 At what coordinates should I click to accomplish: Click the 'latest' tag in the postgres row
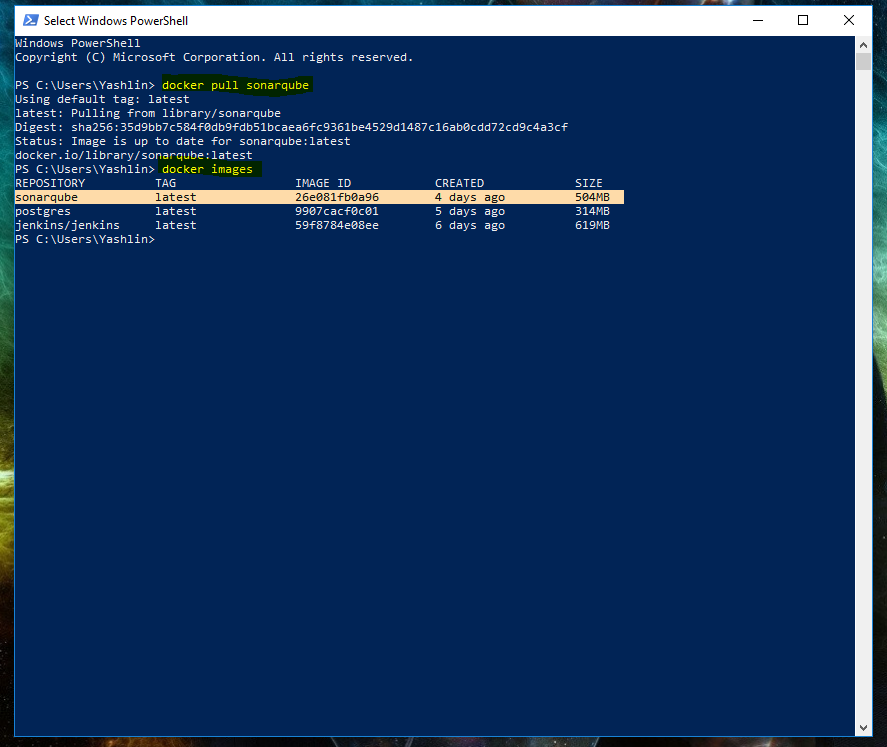[176, 211]
